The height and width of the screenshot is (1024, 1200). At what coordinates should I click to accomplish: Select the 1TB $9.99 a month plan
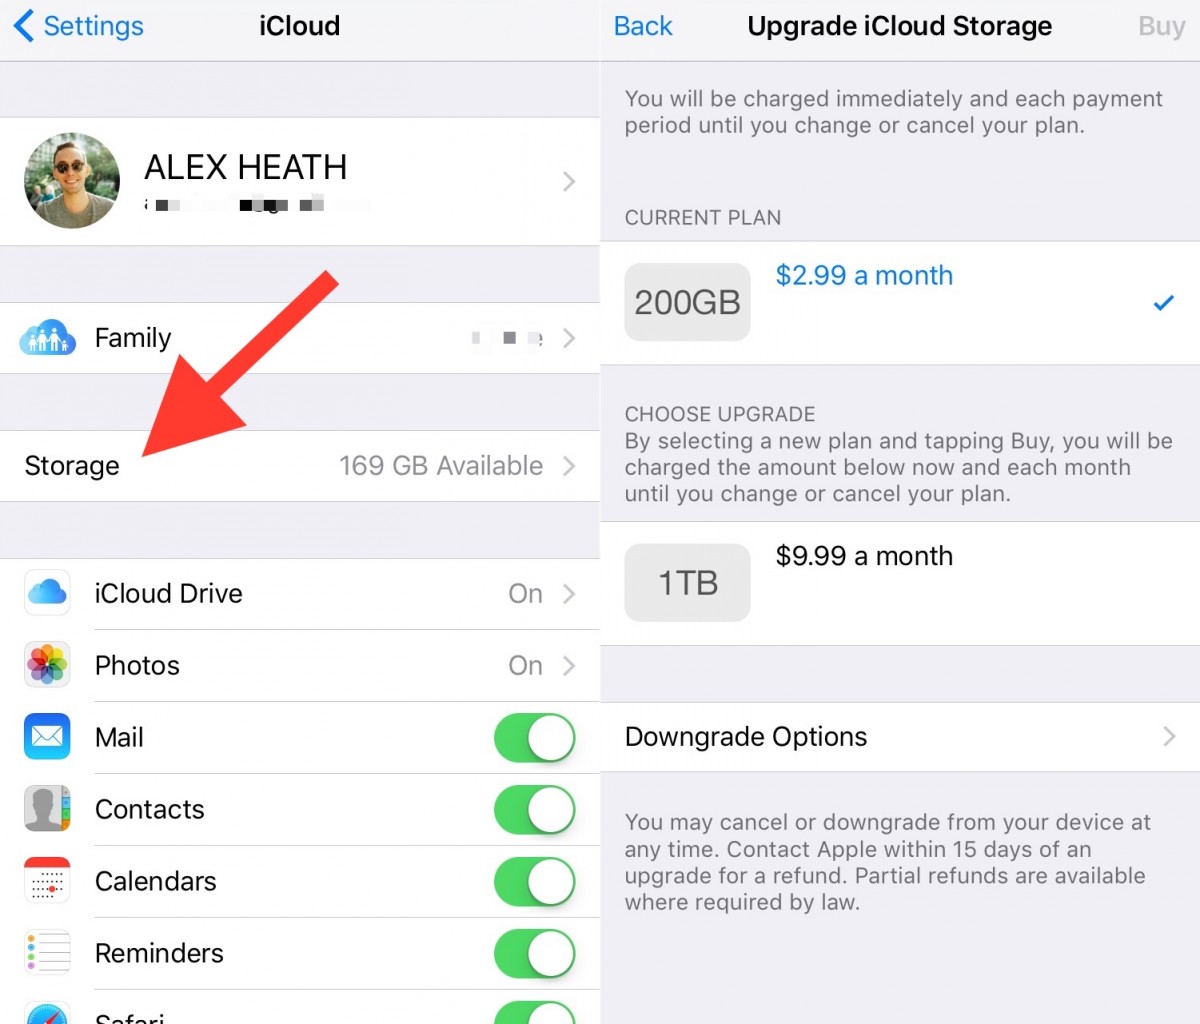click(x=900, y=583)
